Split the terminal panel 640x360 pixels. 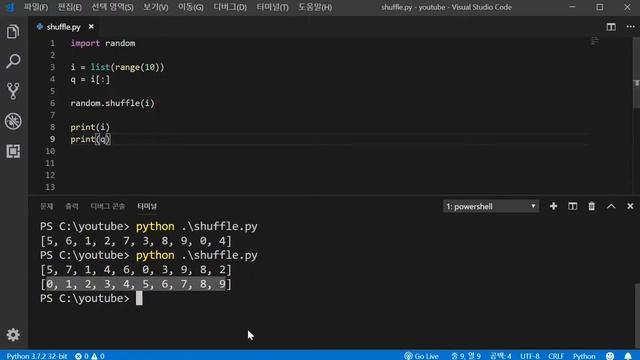[573, 206]
